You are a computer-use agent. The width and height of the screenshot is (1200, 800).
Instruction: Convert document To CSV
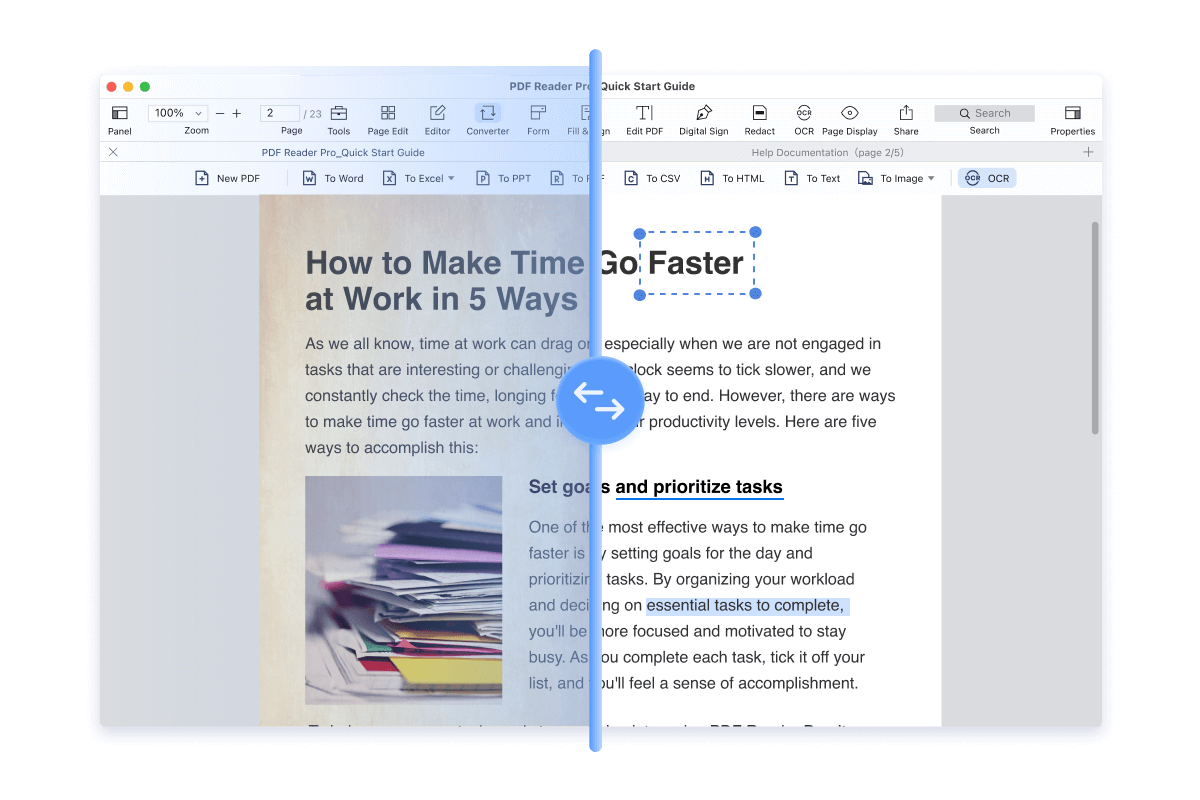point(652,178)
